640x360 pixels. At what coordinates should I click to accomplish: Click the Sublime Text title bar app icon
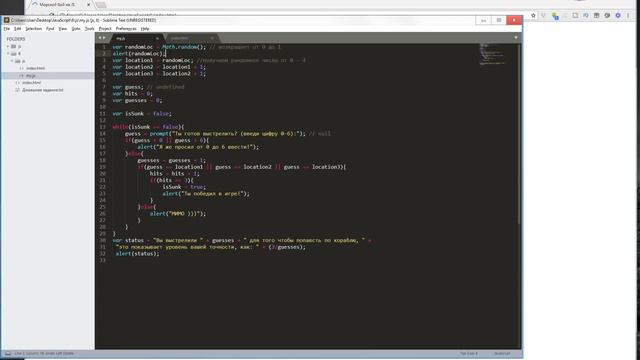pyautogui.click(x=7, y=20)
